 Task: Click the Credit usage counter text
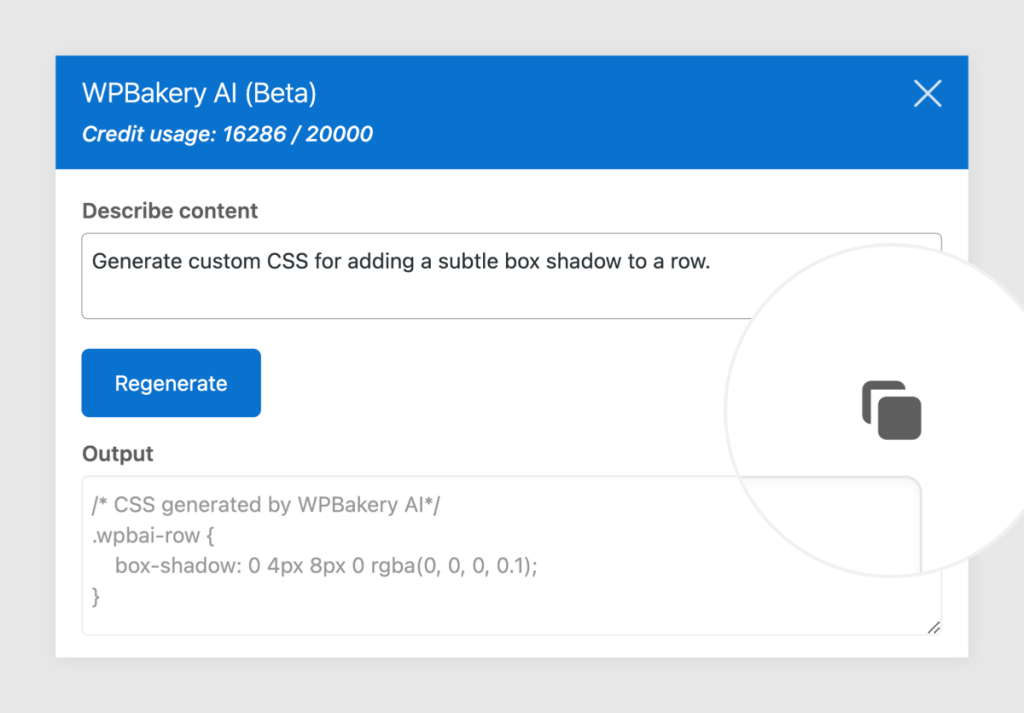click(227, 134)
